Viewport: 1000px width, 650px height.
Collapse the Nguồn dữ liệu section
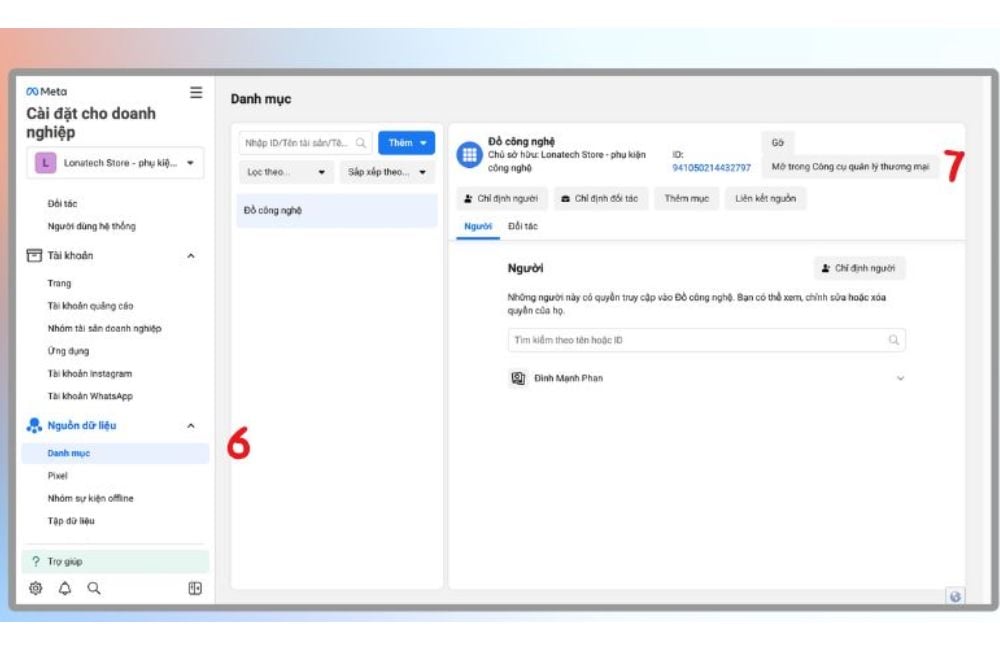pos(191,425)
